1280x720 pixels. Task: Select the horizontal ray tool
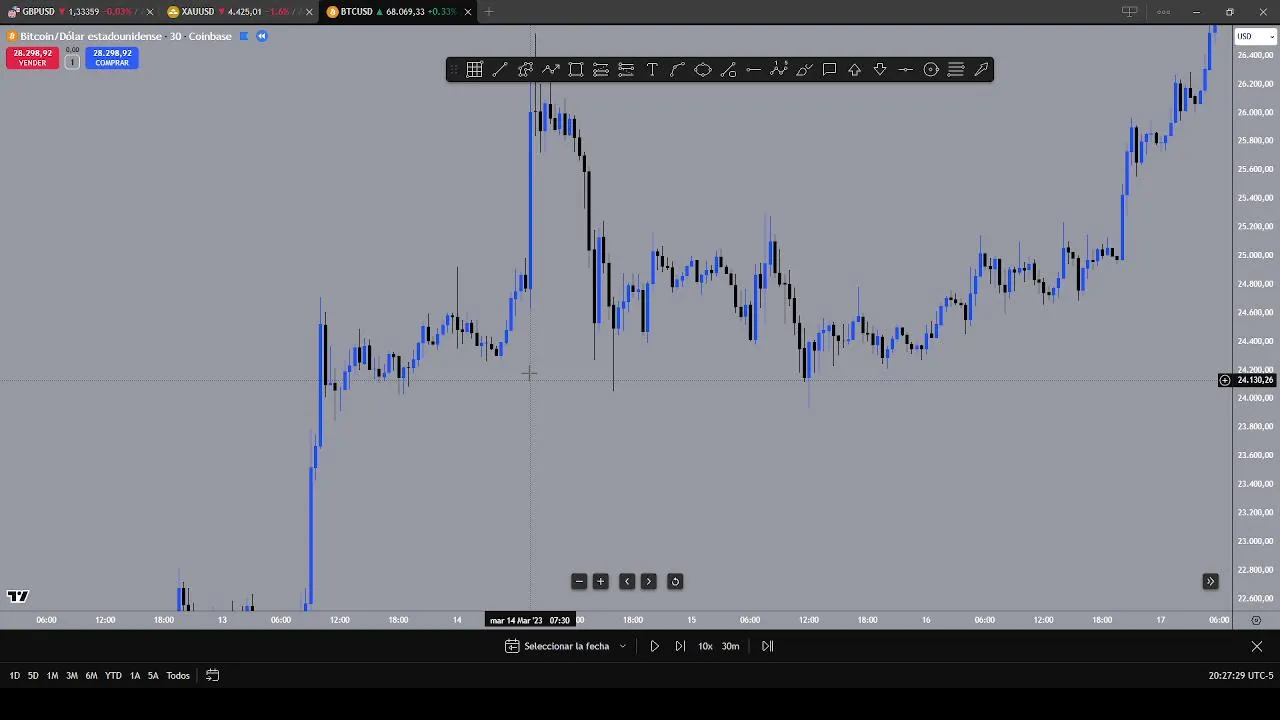(753, 69)
